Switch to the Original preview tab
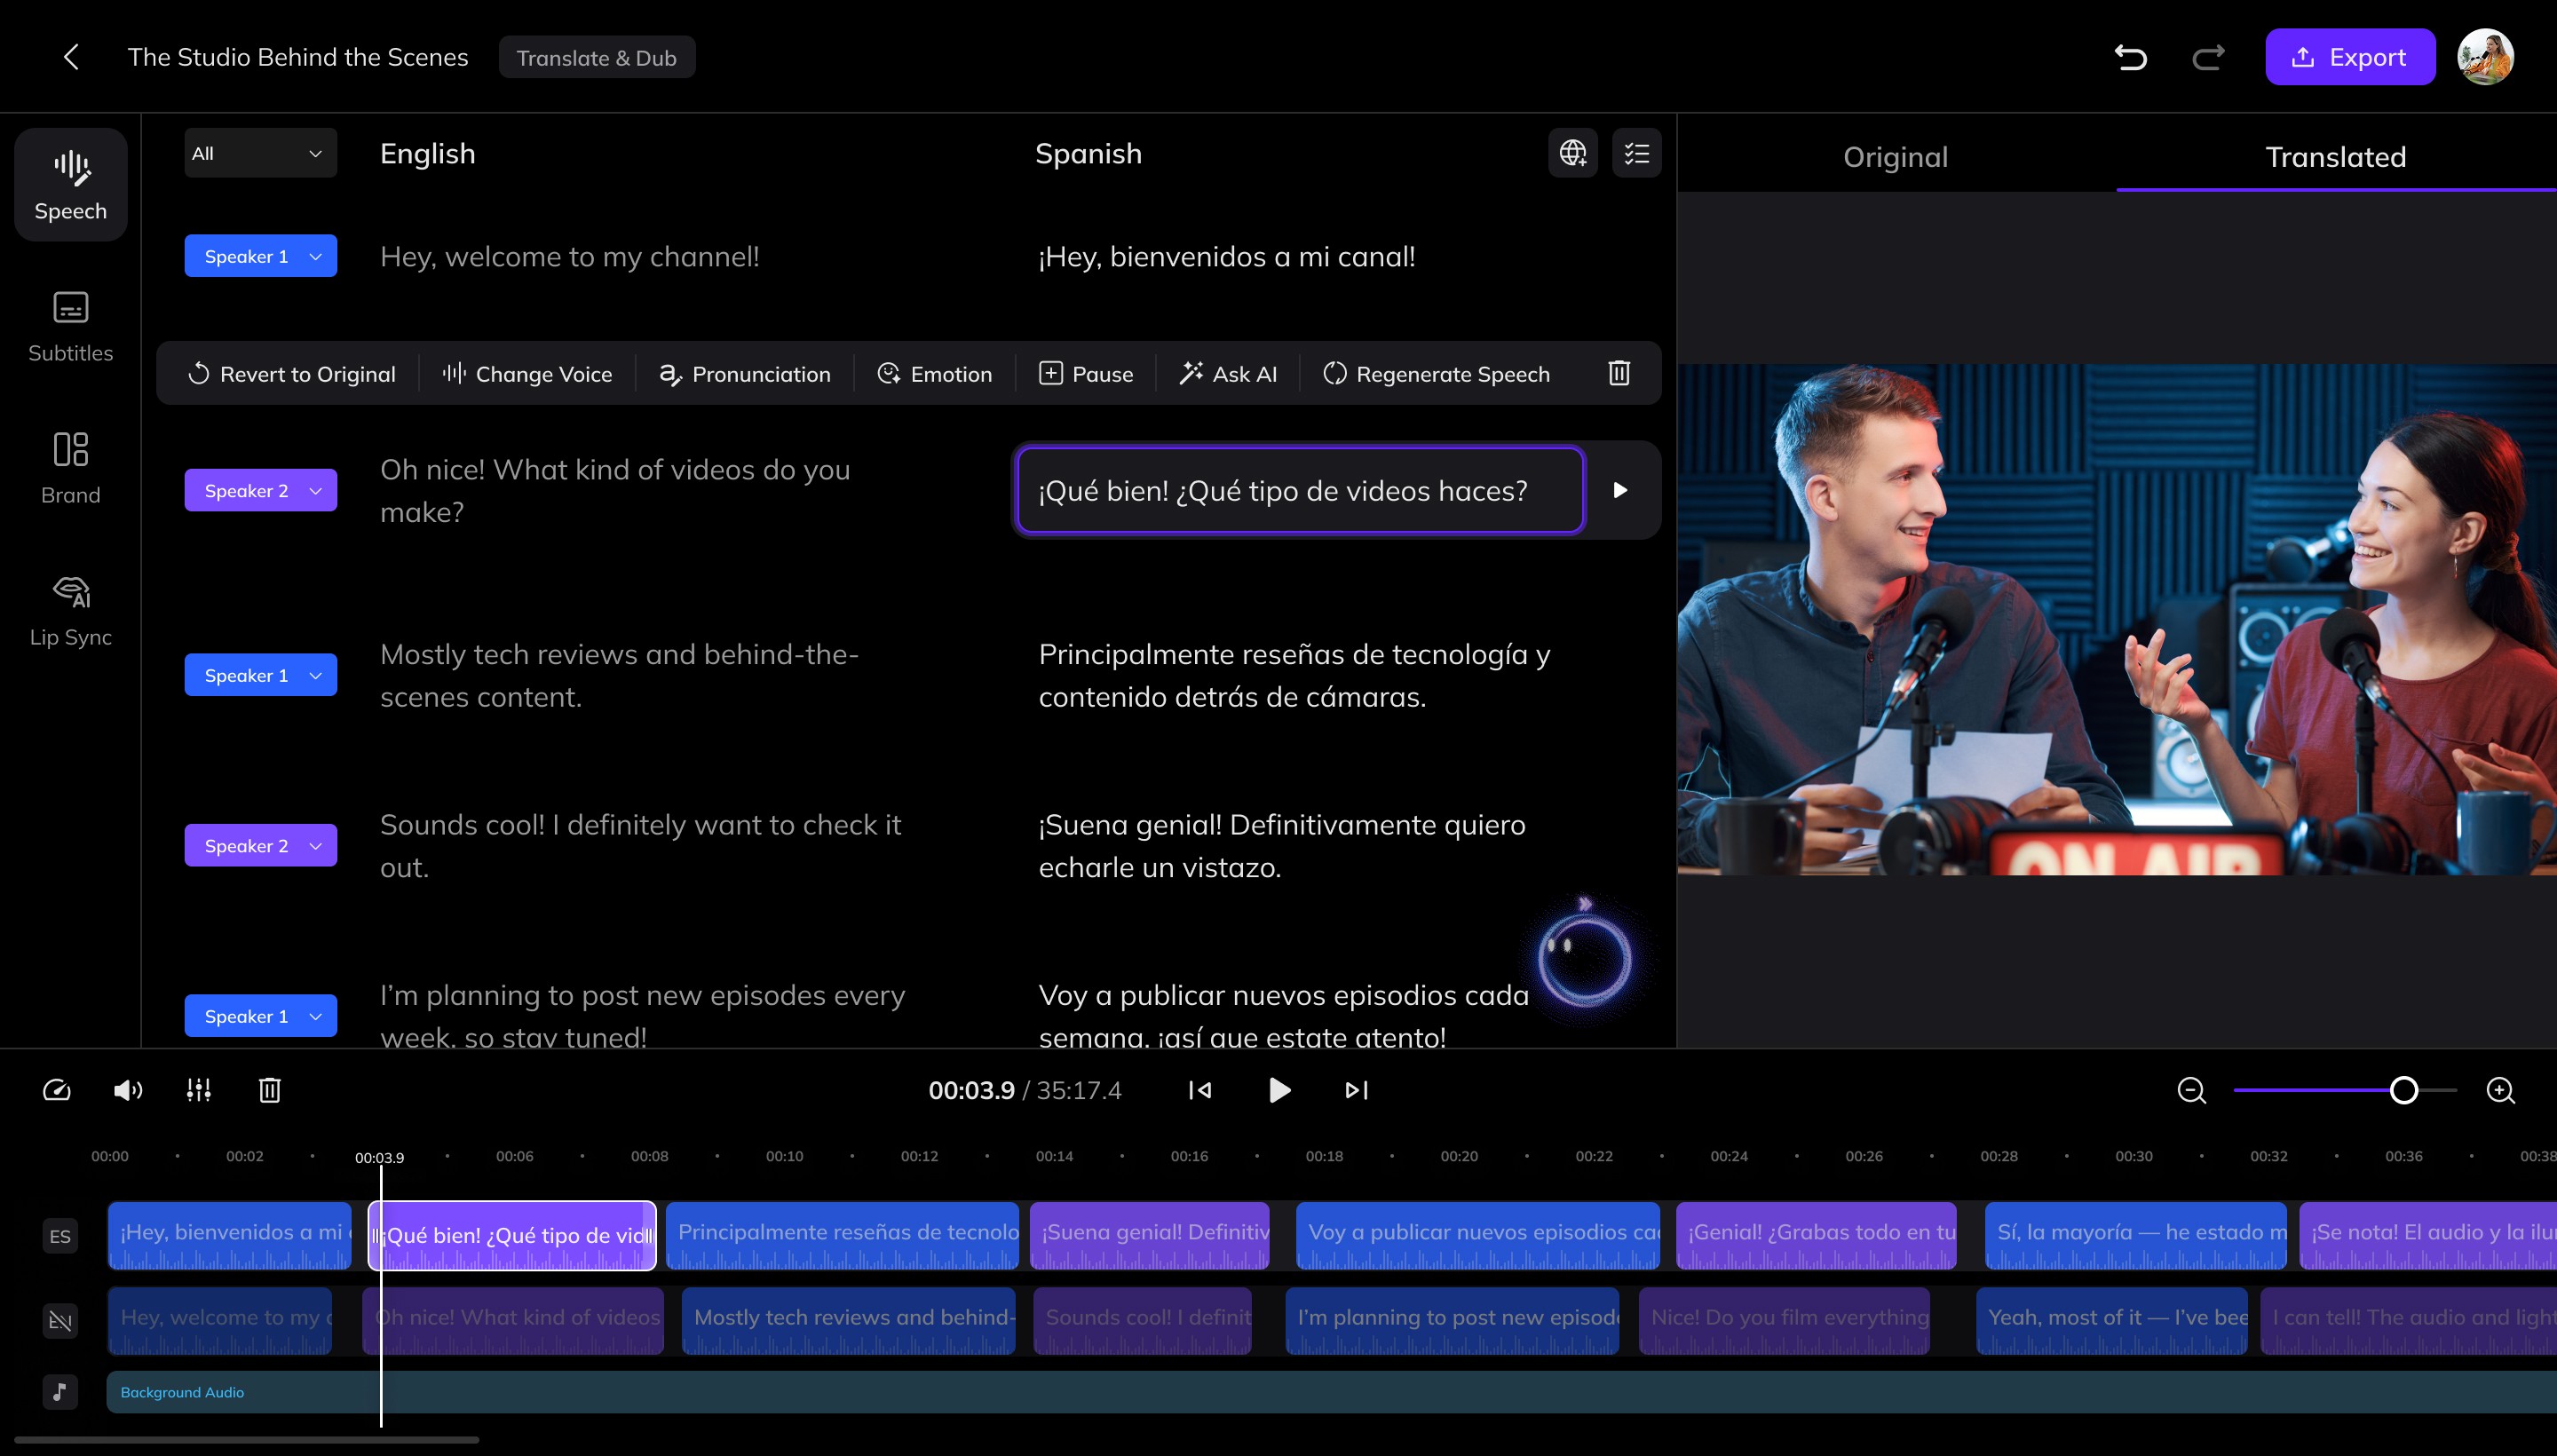 (1895, 157)
